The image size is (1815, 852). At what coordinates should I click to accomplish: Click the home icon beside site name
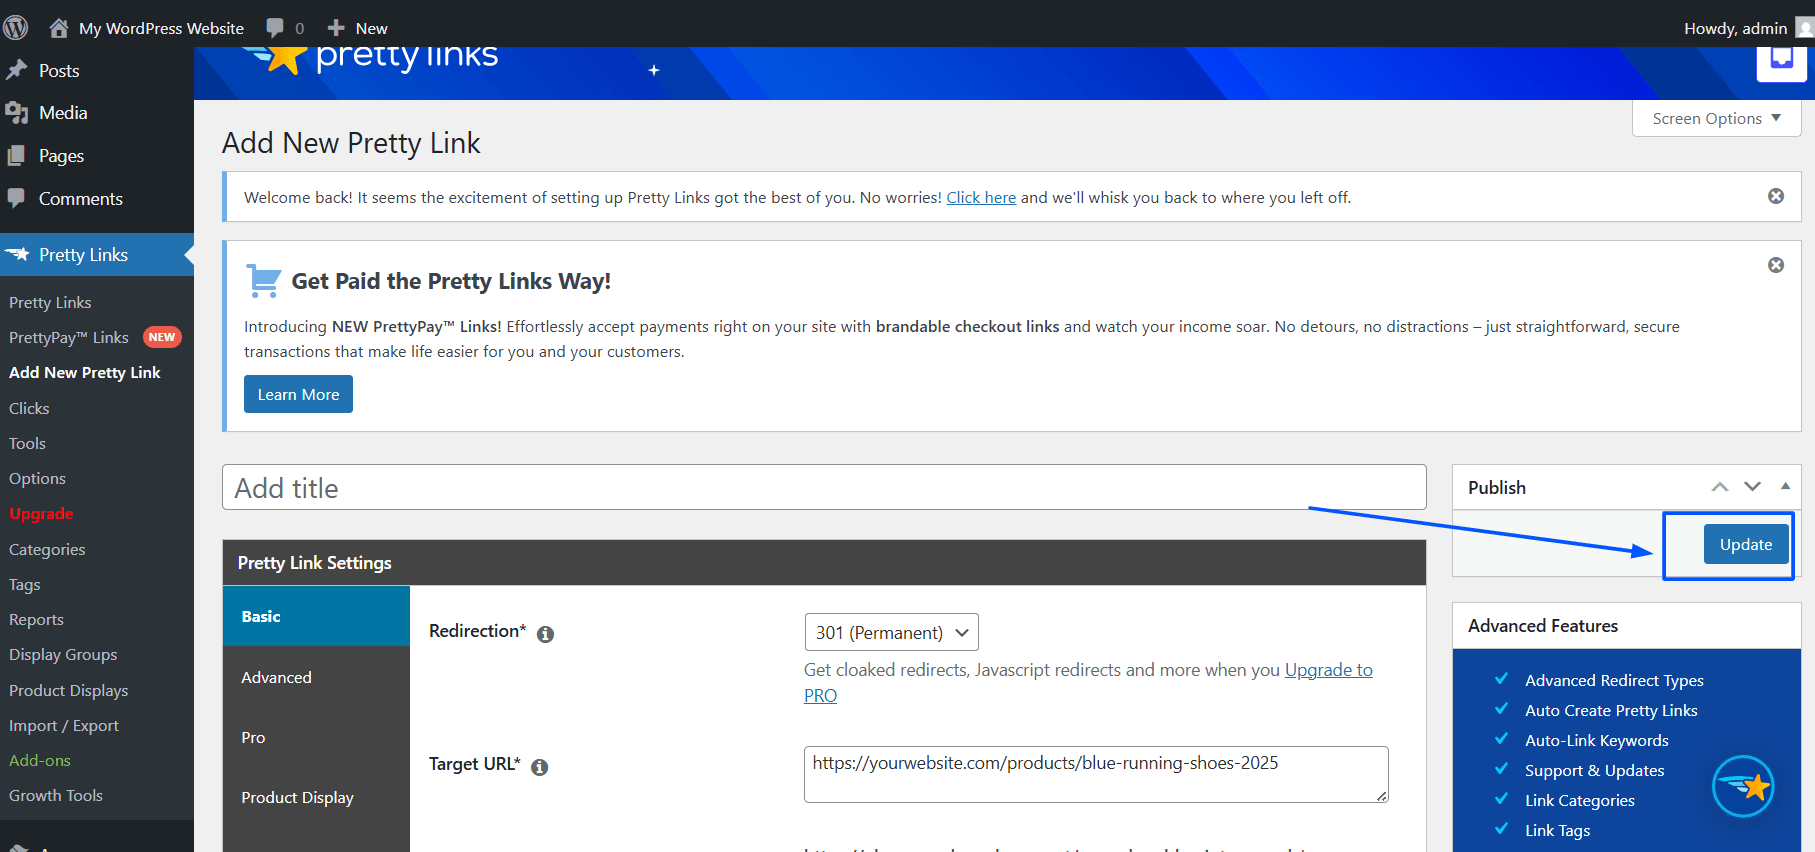[59, 28]
